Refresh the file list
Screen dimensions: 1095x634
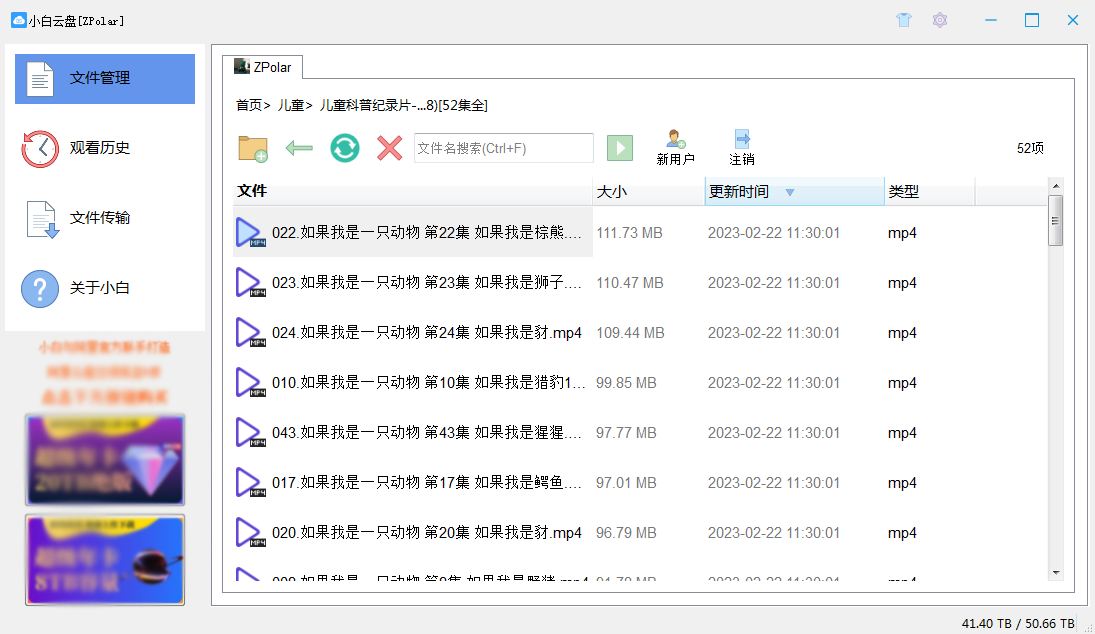coord(345,148)
